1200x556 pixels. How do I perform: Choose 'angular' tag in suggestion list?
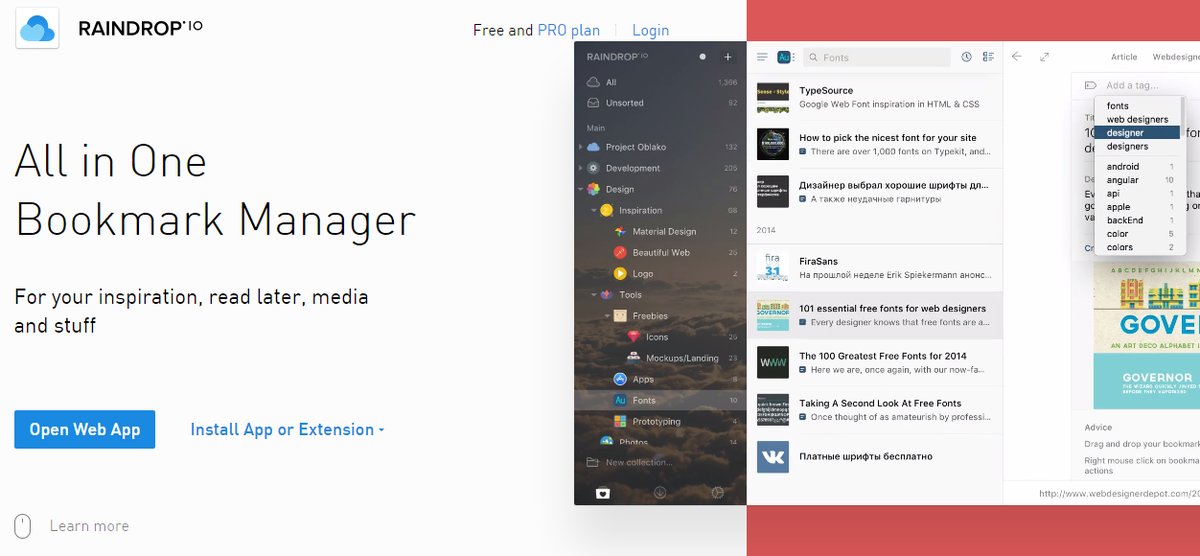pos(1123,180)
